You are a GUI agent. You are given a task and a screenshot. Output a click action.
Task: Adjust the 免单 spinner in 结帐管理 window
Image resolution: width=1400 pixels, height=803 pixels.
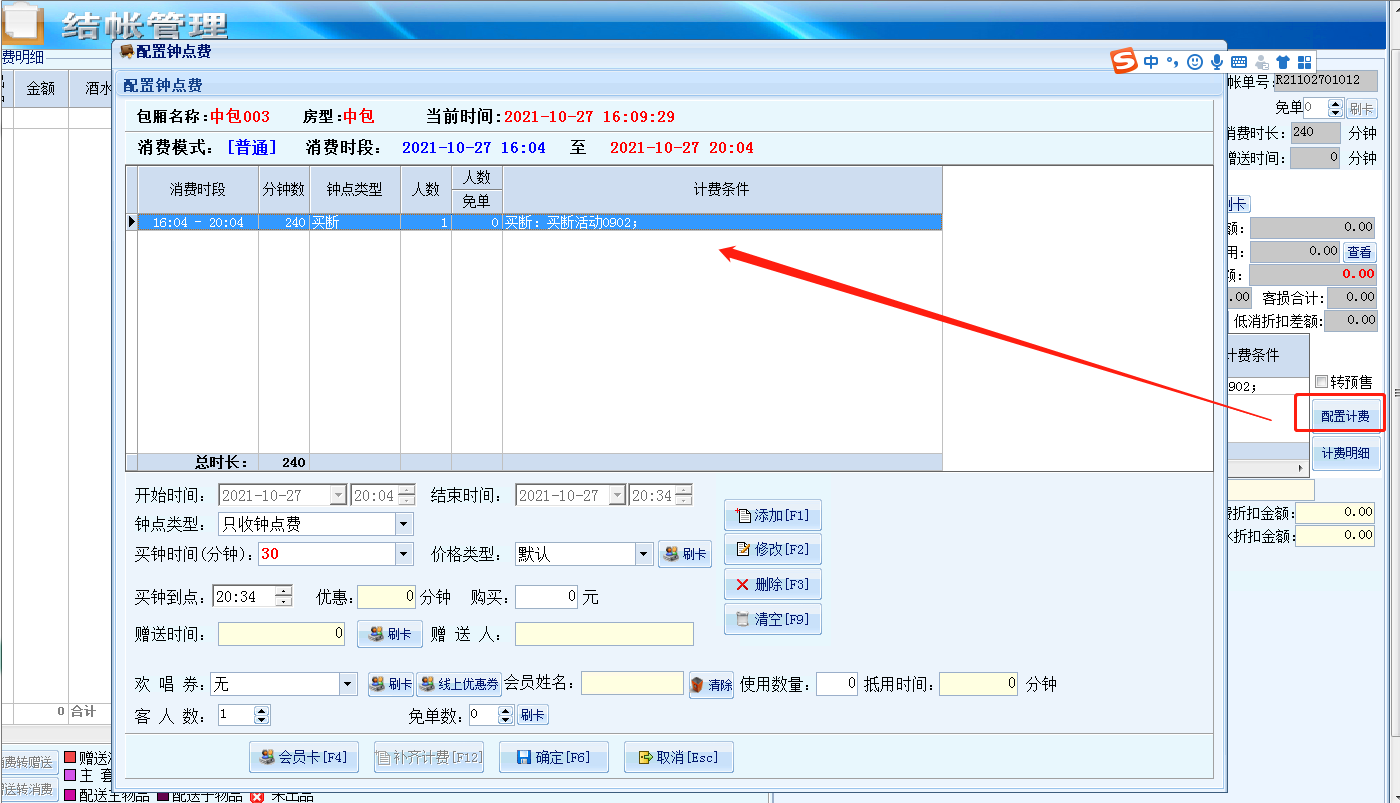1336,108
